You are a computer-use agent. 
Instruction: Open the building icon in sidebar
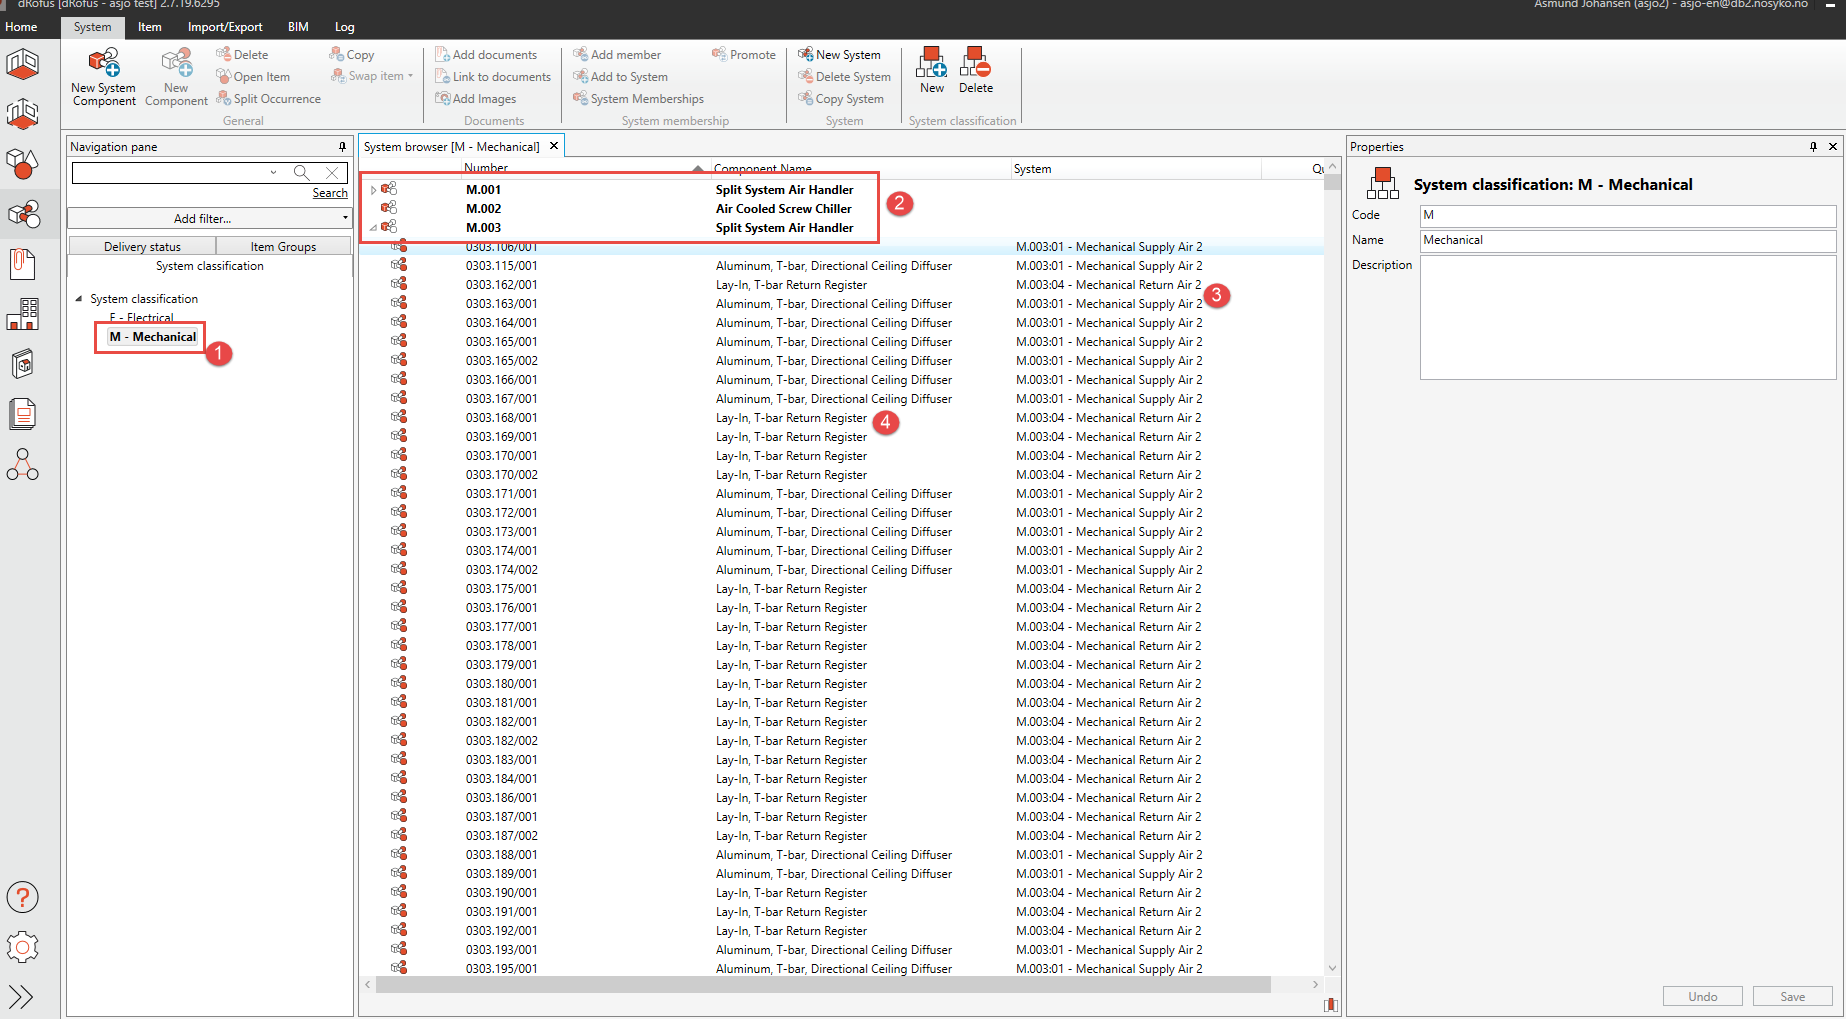(22, 315)
